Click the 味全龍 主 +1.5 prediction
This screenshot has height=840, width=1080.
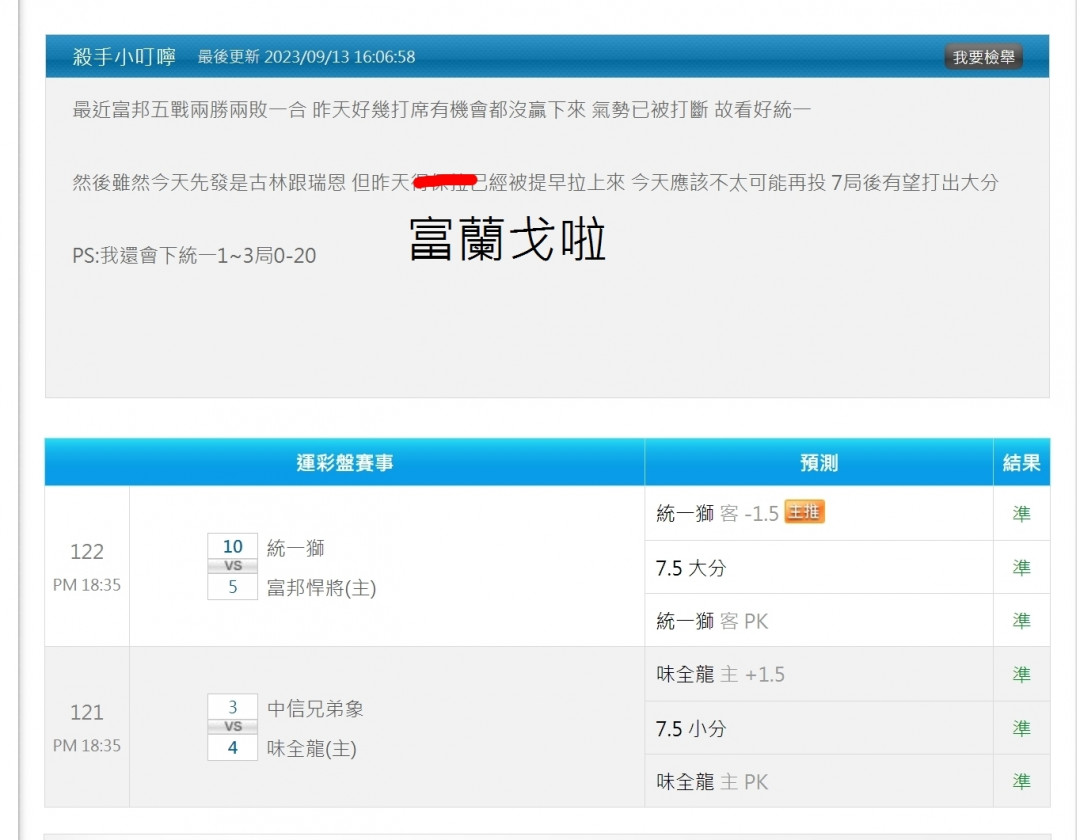[x=720, y=674]
